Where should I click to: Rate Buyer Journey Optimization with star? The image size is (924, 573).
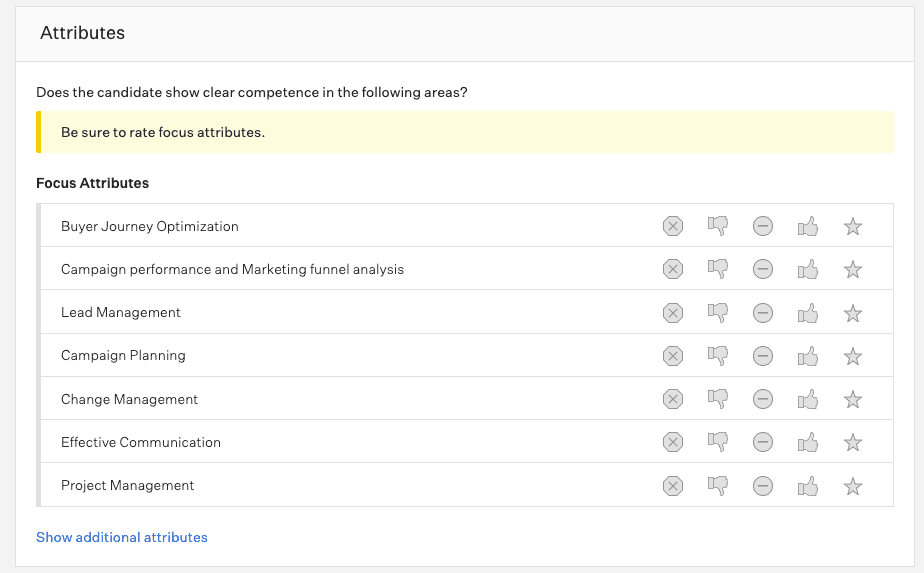coord(852,227)
